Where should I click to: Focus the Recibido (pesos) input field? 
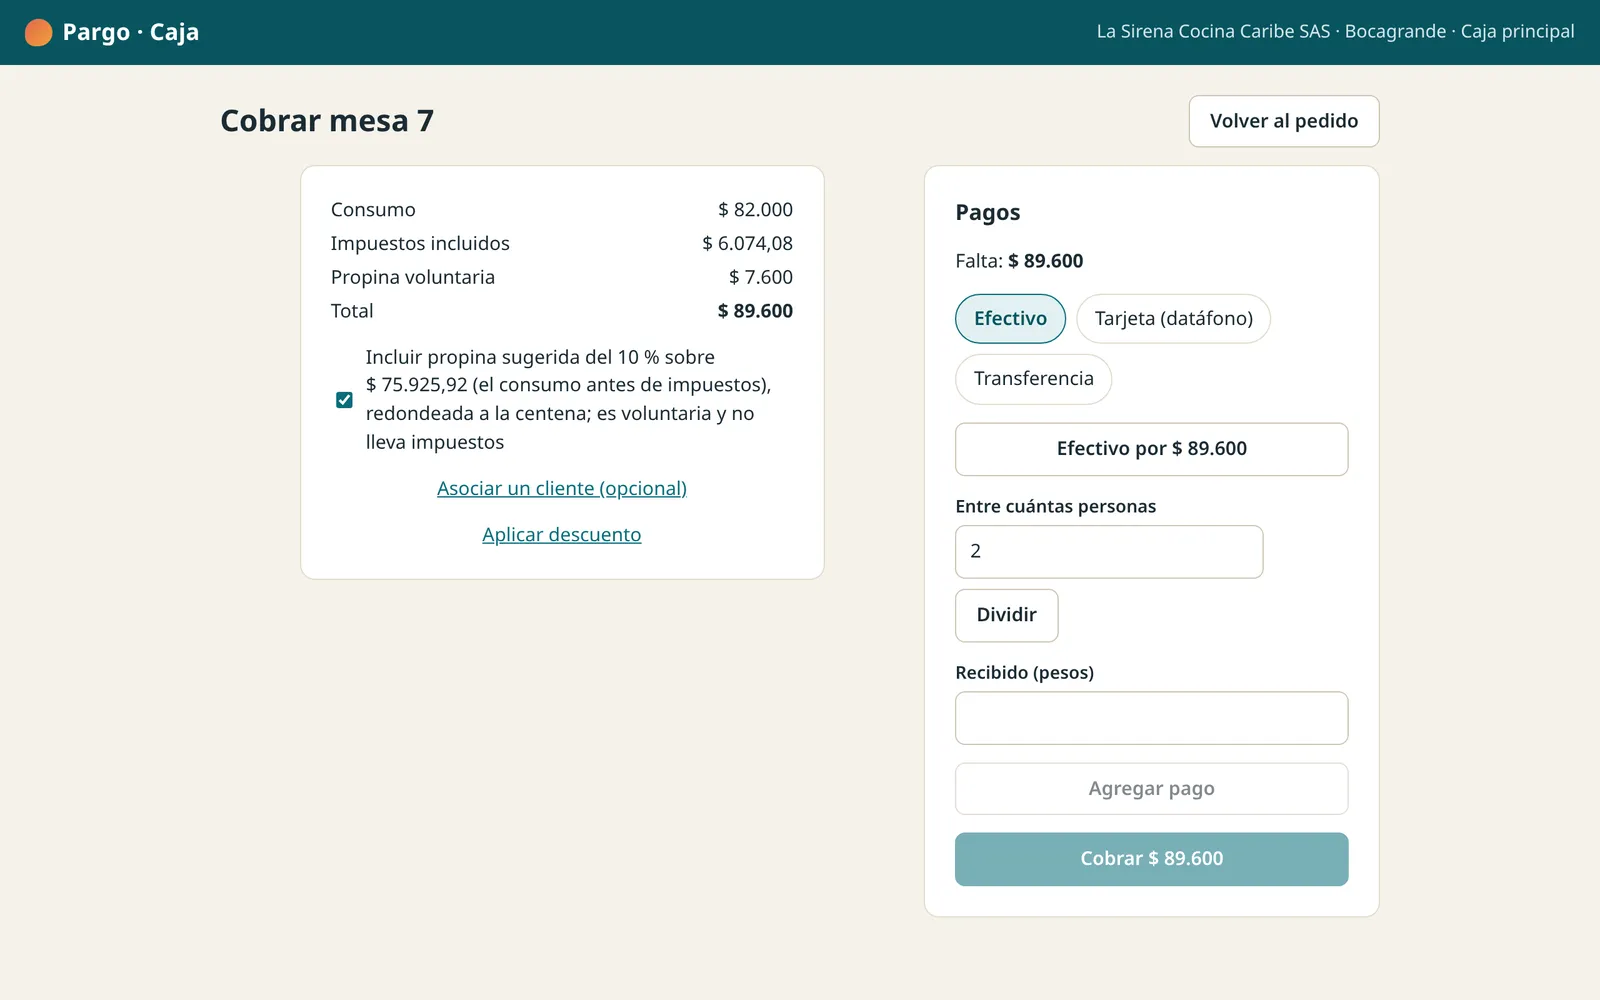pyautogui.click(x=1151, y=718)
